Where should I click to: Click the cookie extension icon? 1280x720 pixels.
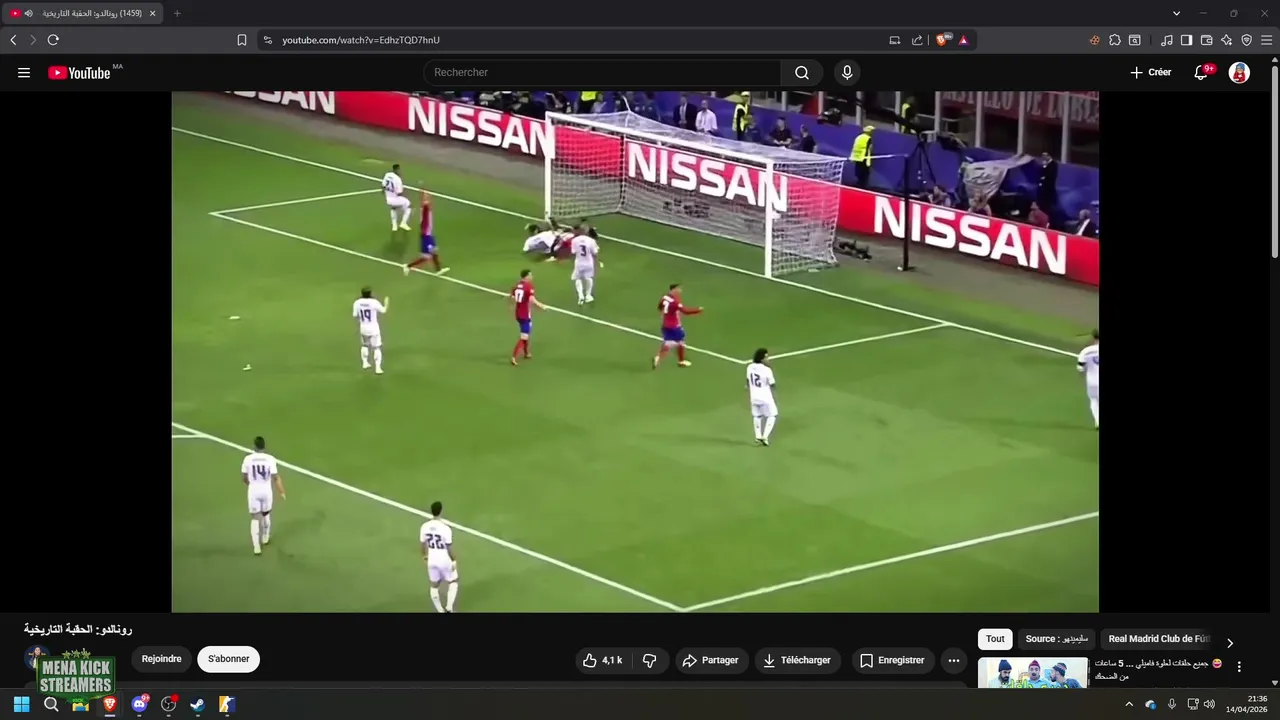coord(1095,40)
